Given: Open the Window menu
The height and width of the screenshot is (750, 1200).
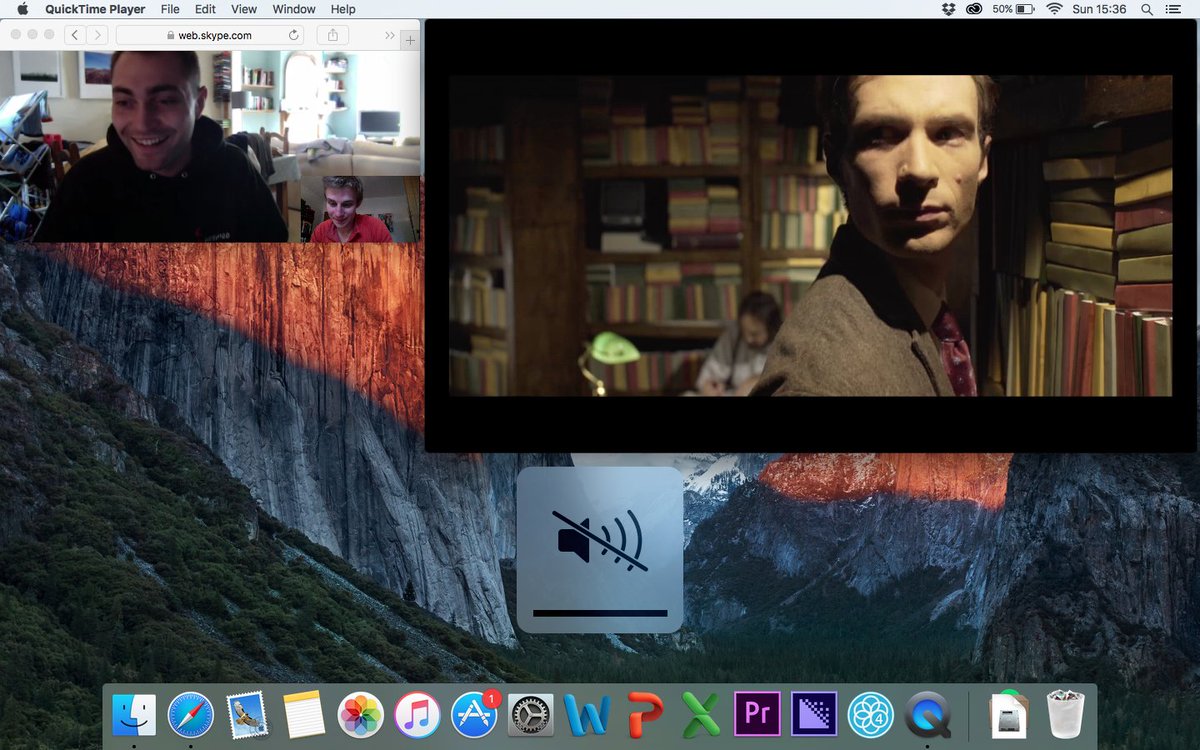Looking at the screenshot, I should (x=294, y=9).
